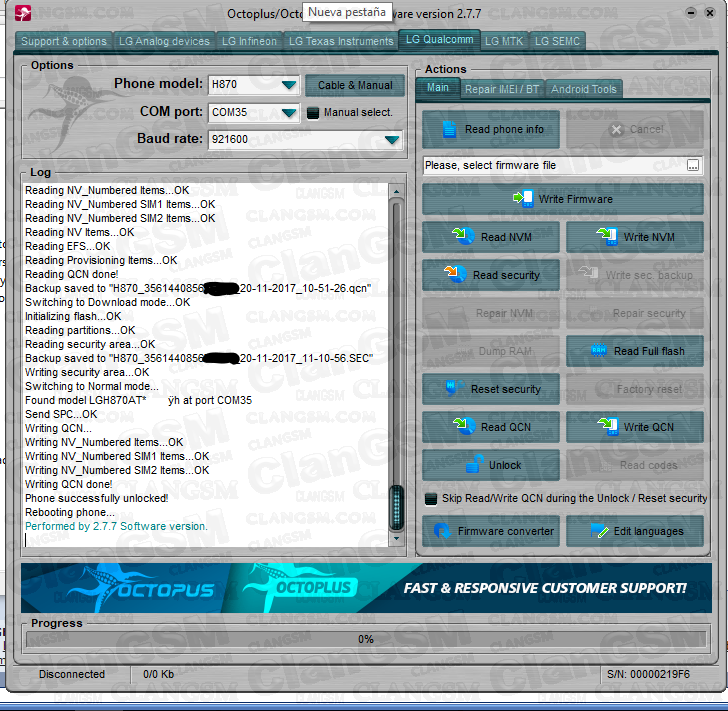The image size is (728, 711).
Task: Click the Read phone info document icon
Action: [449, 129]
